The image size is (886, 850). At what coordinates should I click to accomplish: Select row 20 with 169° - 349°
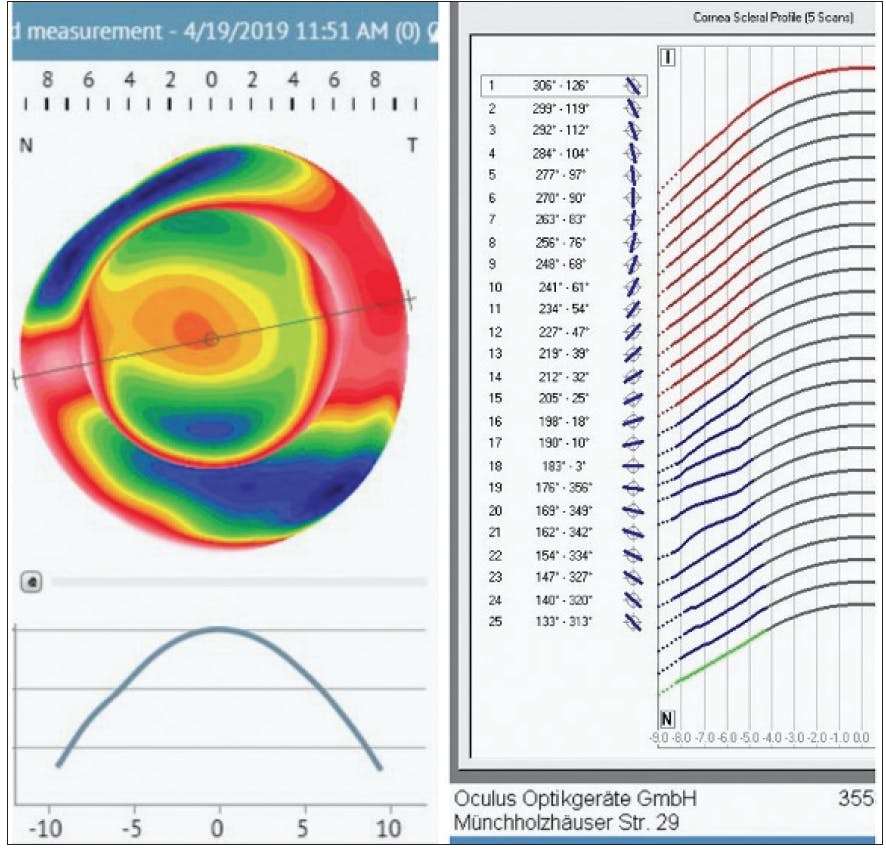click(x=560, y=510)
